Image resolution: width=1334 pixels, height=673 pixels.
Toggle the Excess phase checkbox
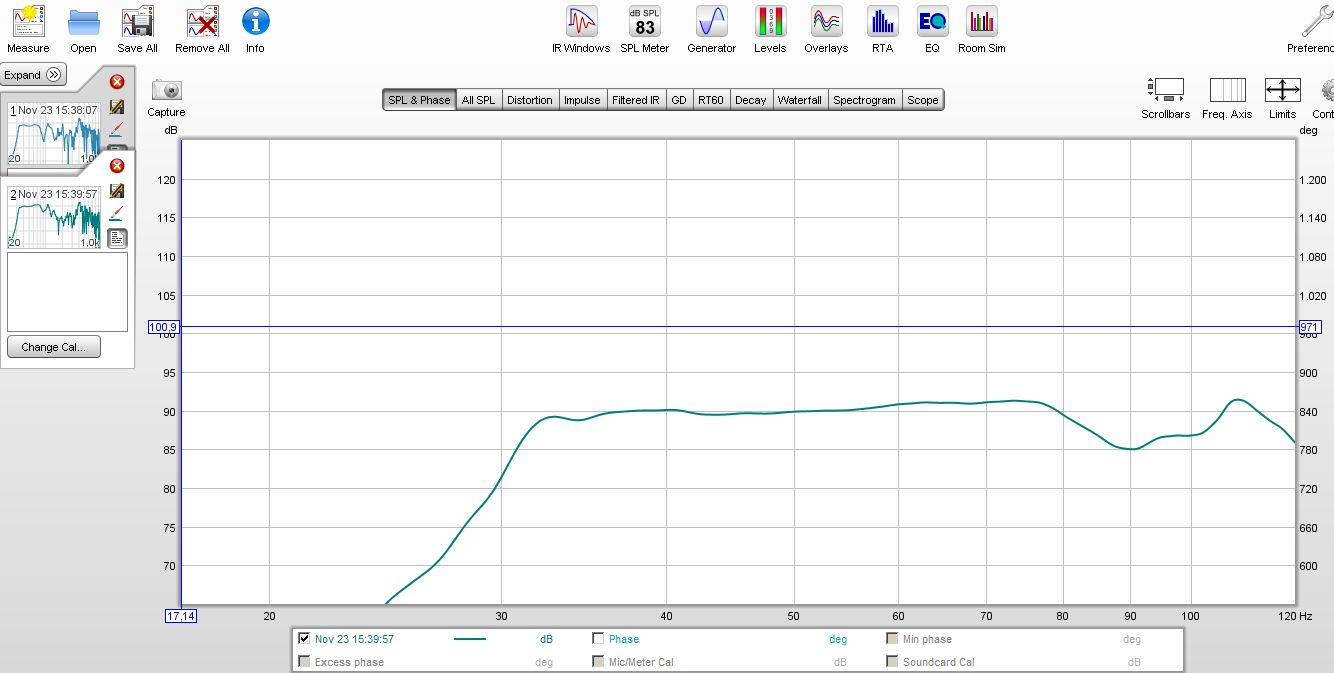click(304, 661)
